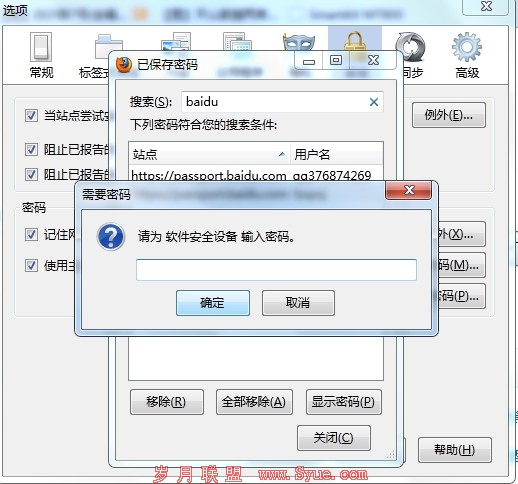Image resolution: width=518 pixels, height=484 pixels.
Task: Open the 标签式浏览 tabs folder icon
Action: click(x=108, y=43)
